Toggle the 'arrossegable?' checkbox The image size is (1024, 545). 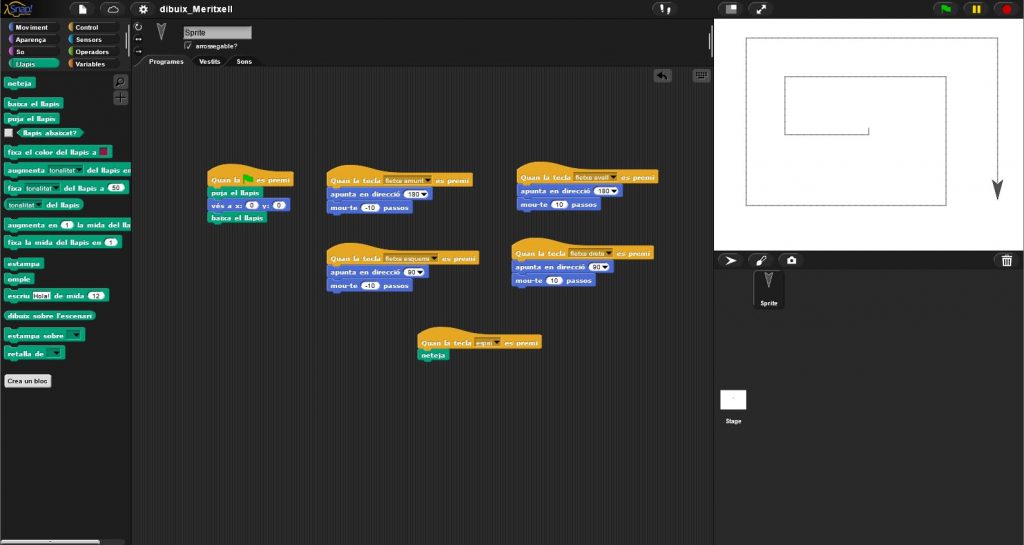[188, 46]
